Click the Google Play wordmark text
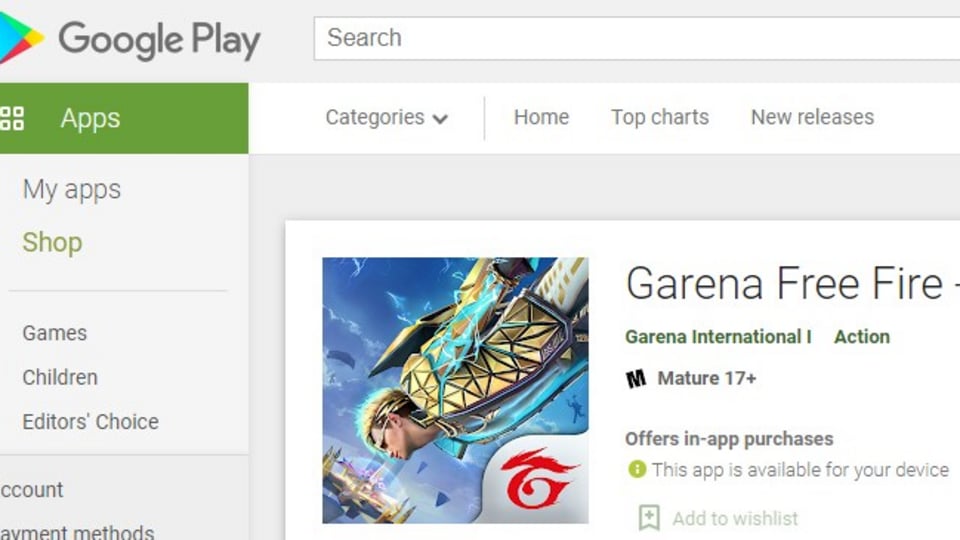 pyautogui.click(x=159, y=40)
